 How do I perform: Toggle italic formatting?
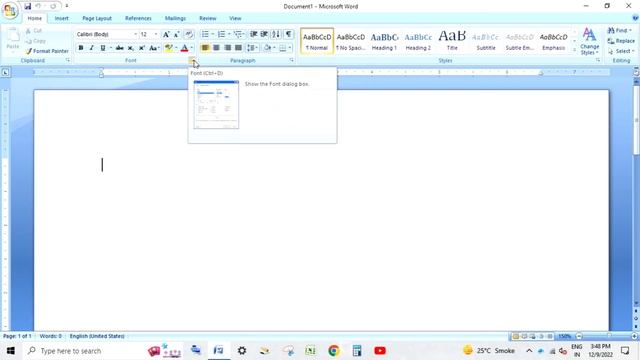[x=91, y=48]
